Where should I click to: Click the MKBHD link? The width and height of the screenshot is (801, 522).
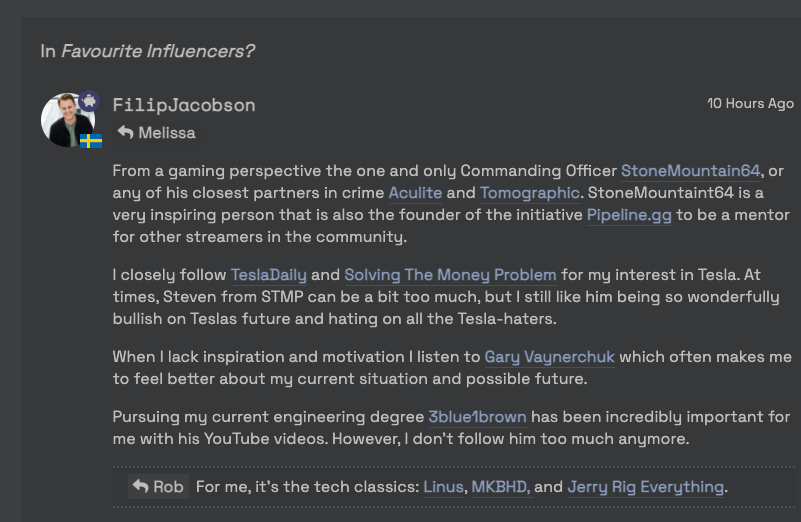499,486
